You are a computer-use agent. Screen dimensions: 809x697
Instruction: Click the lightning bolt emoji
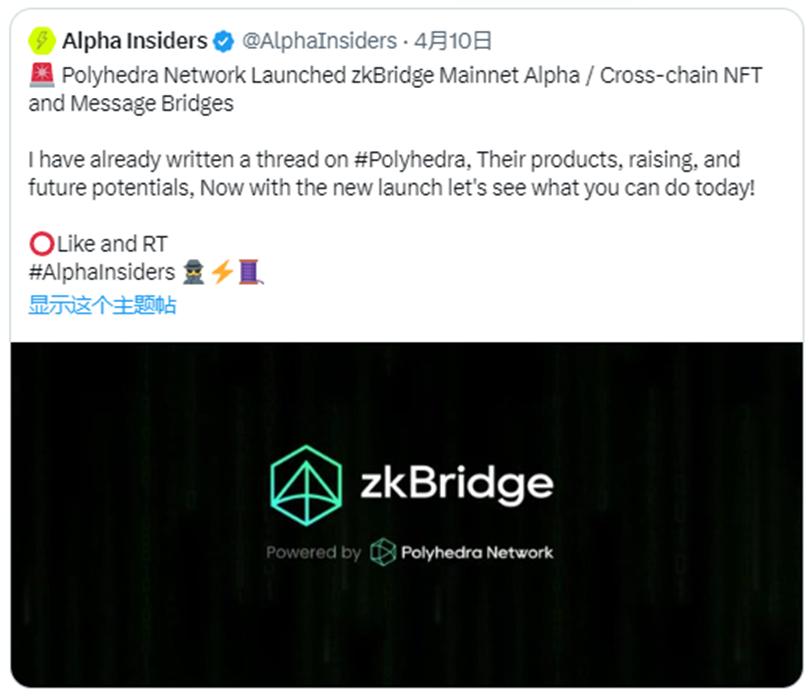click(x=221, y=272)
